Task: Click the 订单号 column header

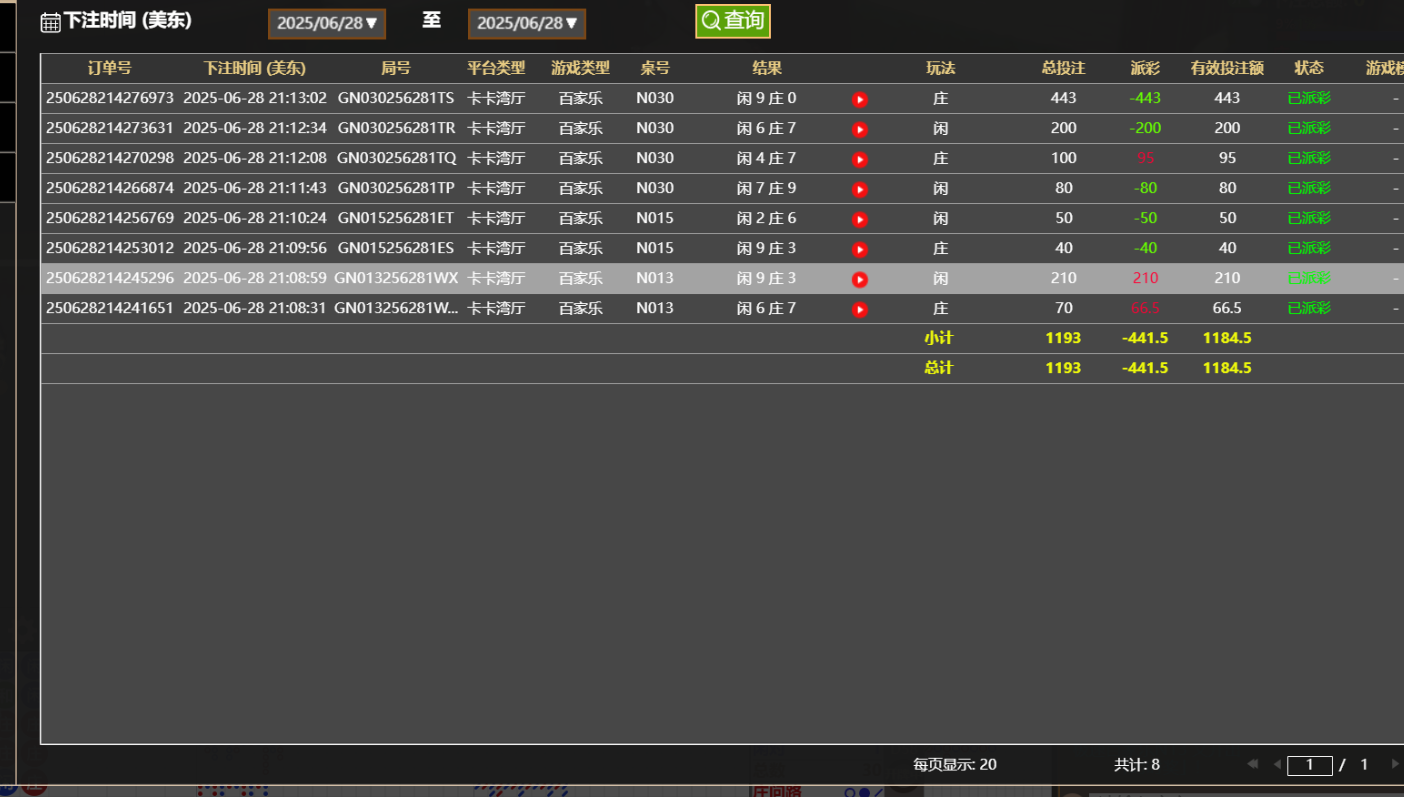Action: click(x=109, y=68)
